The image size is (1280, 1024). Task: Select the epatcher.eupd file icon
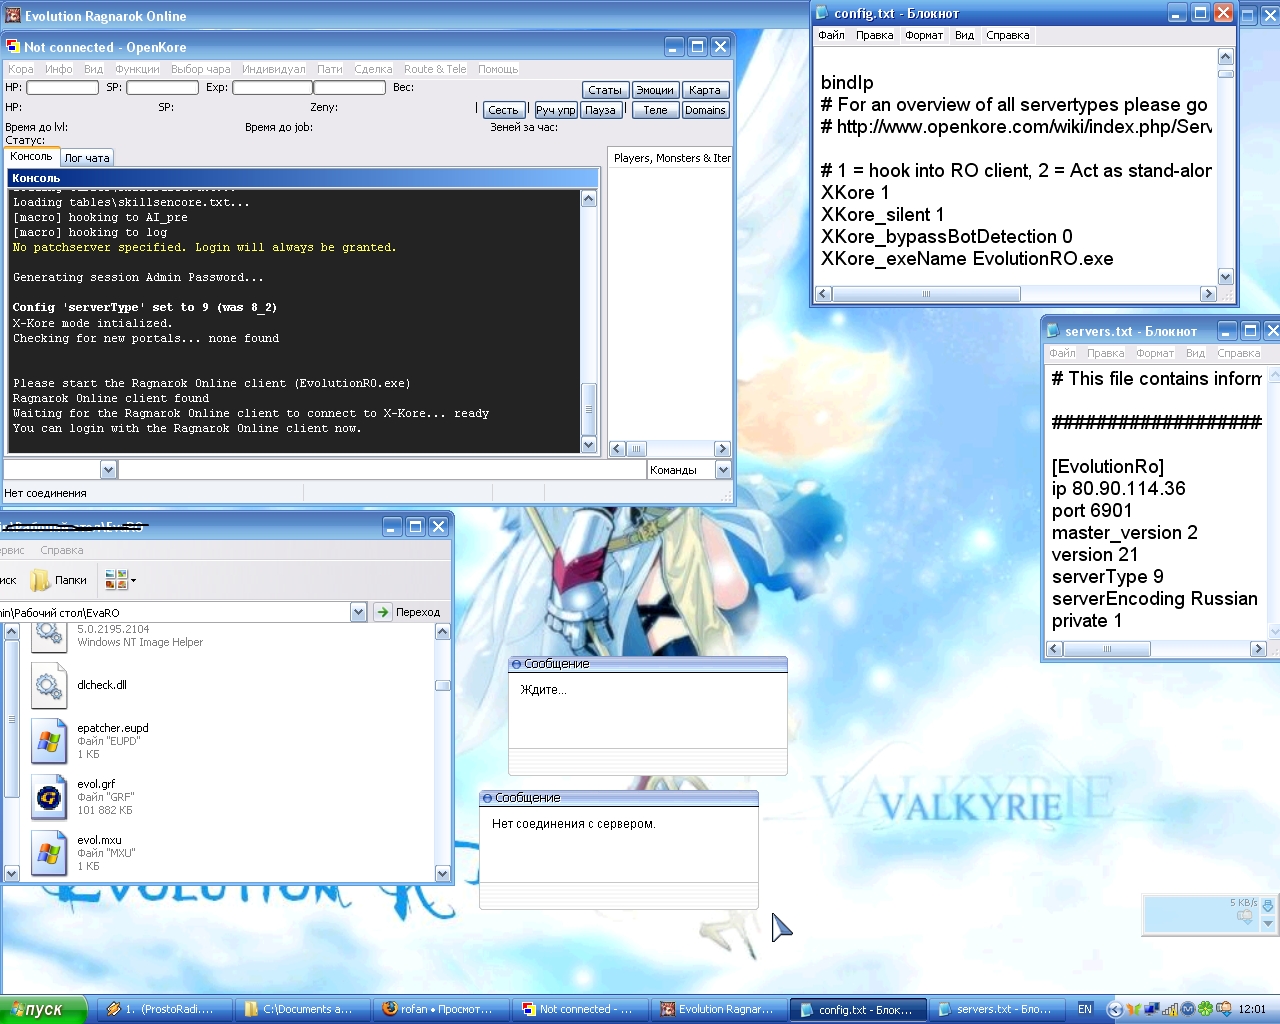click(x=48, y=741)
